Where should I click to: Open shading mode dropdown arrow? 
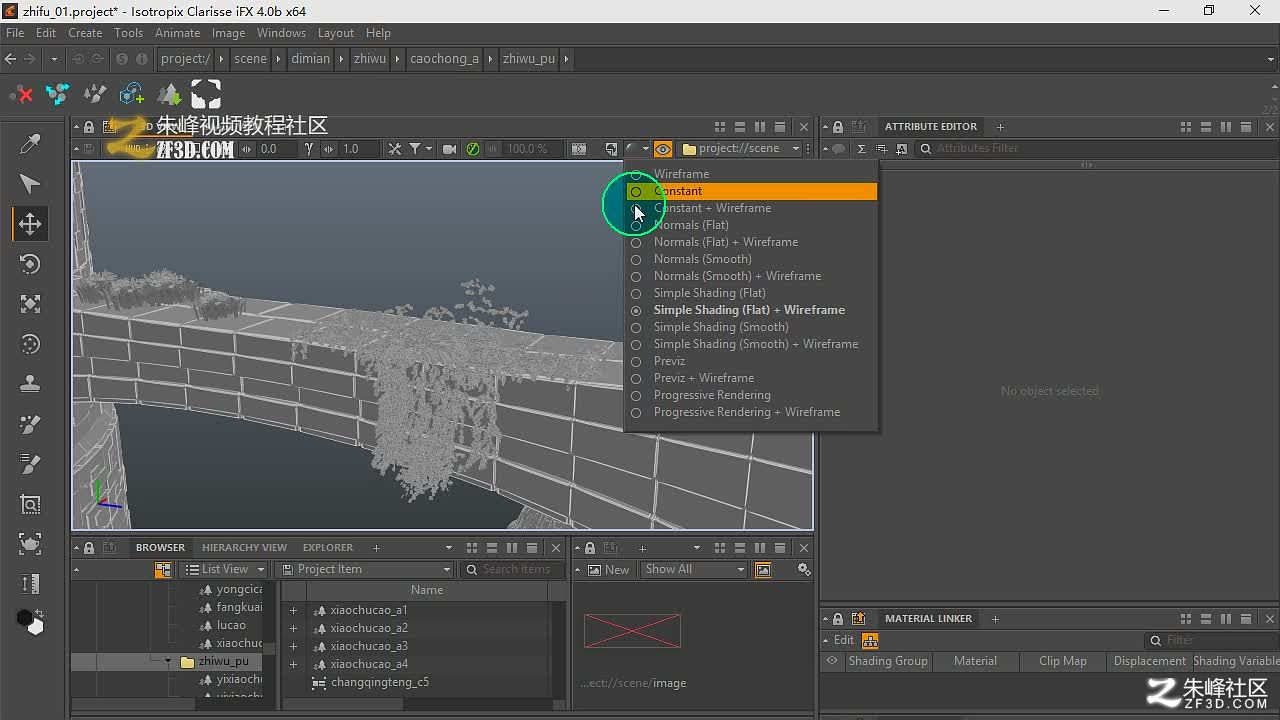pos(646,149)
